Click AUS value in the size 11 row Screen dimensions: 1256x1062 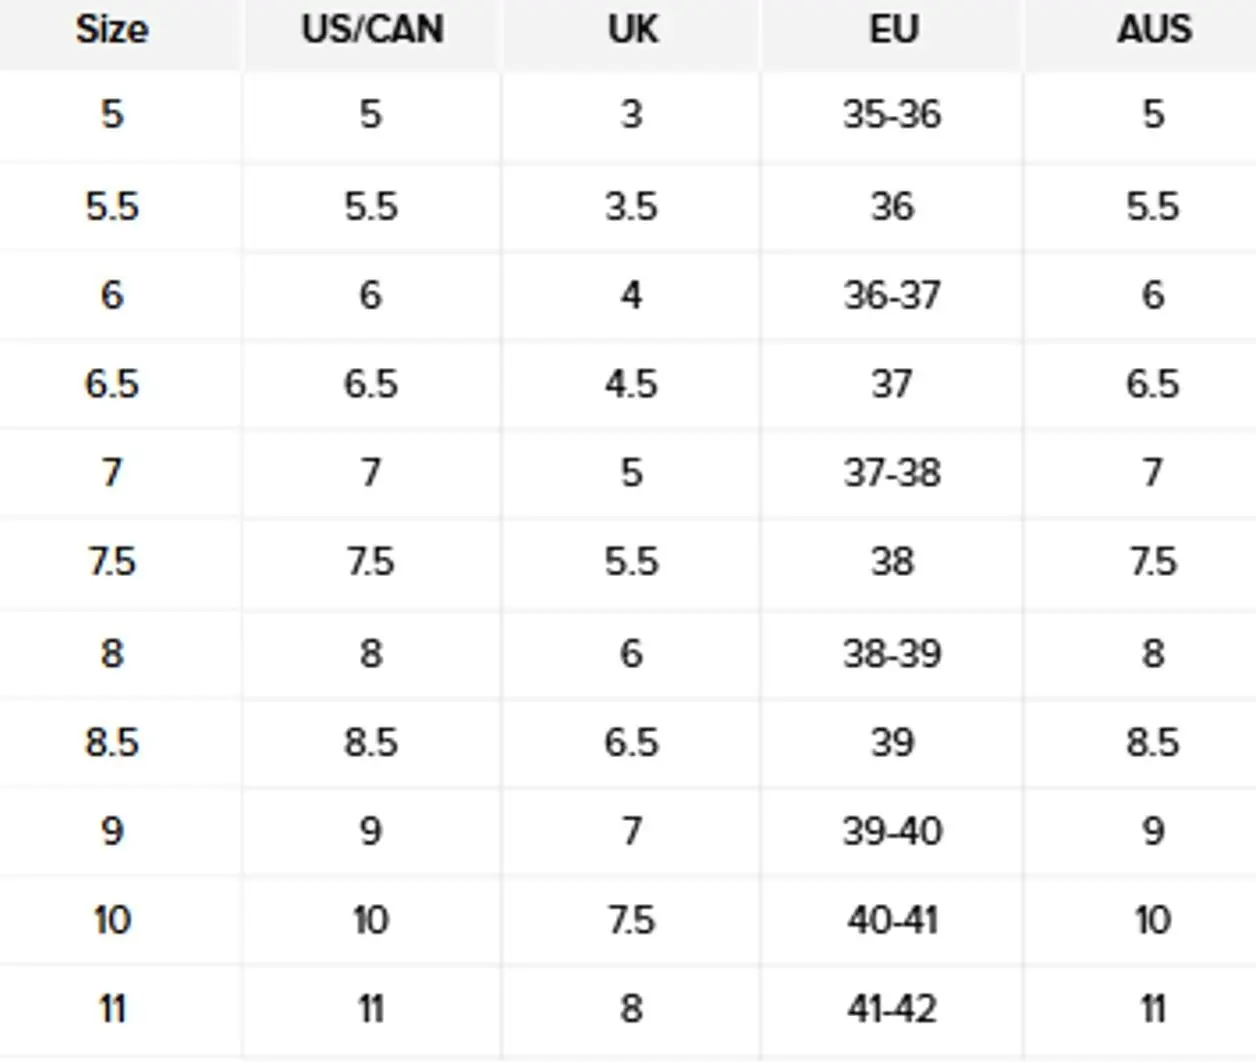pyautogui.click(x=1153, y=1008)
